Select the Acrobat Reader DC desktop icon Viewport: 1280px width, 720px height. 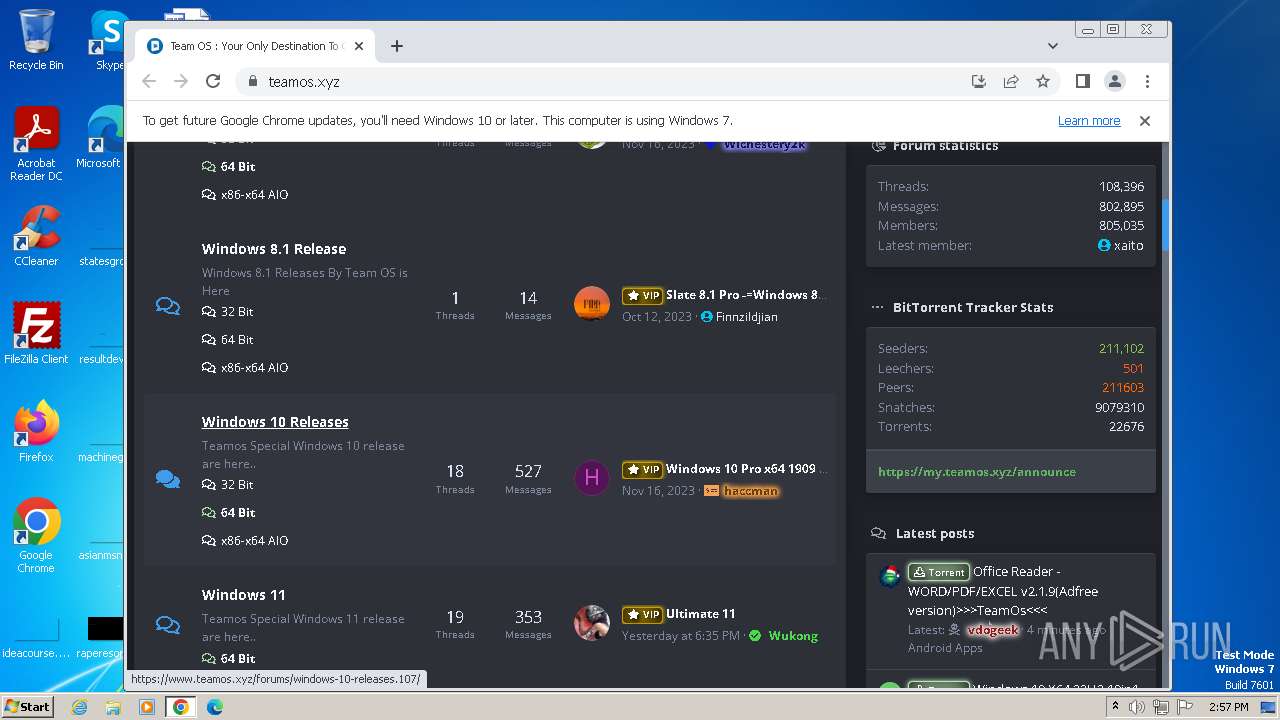coord(36,145)
